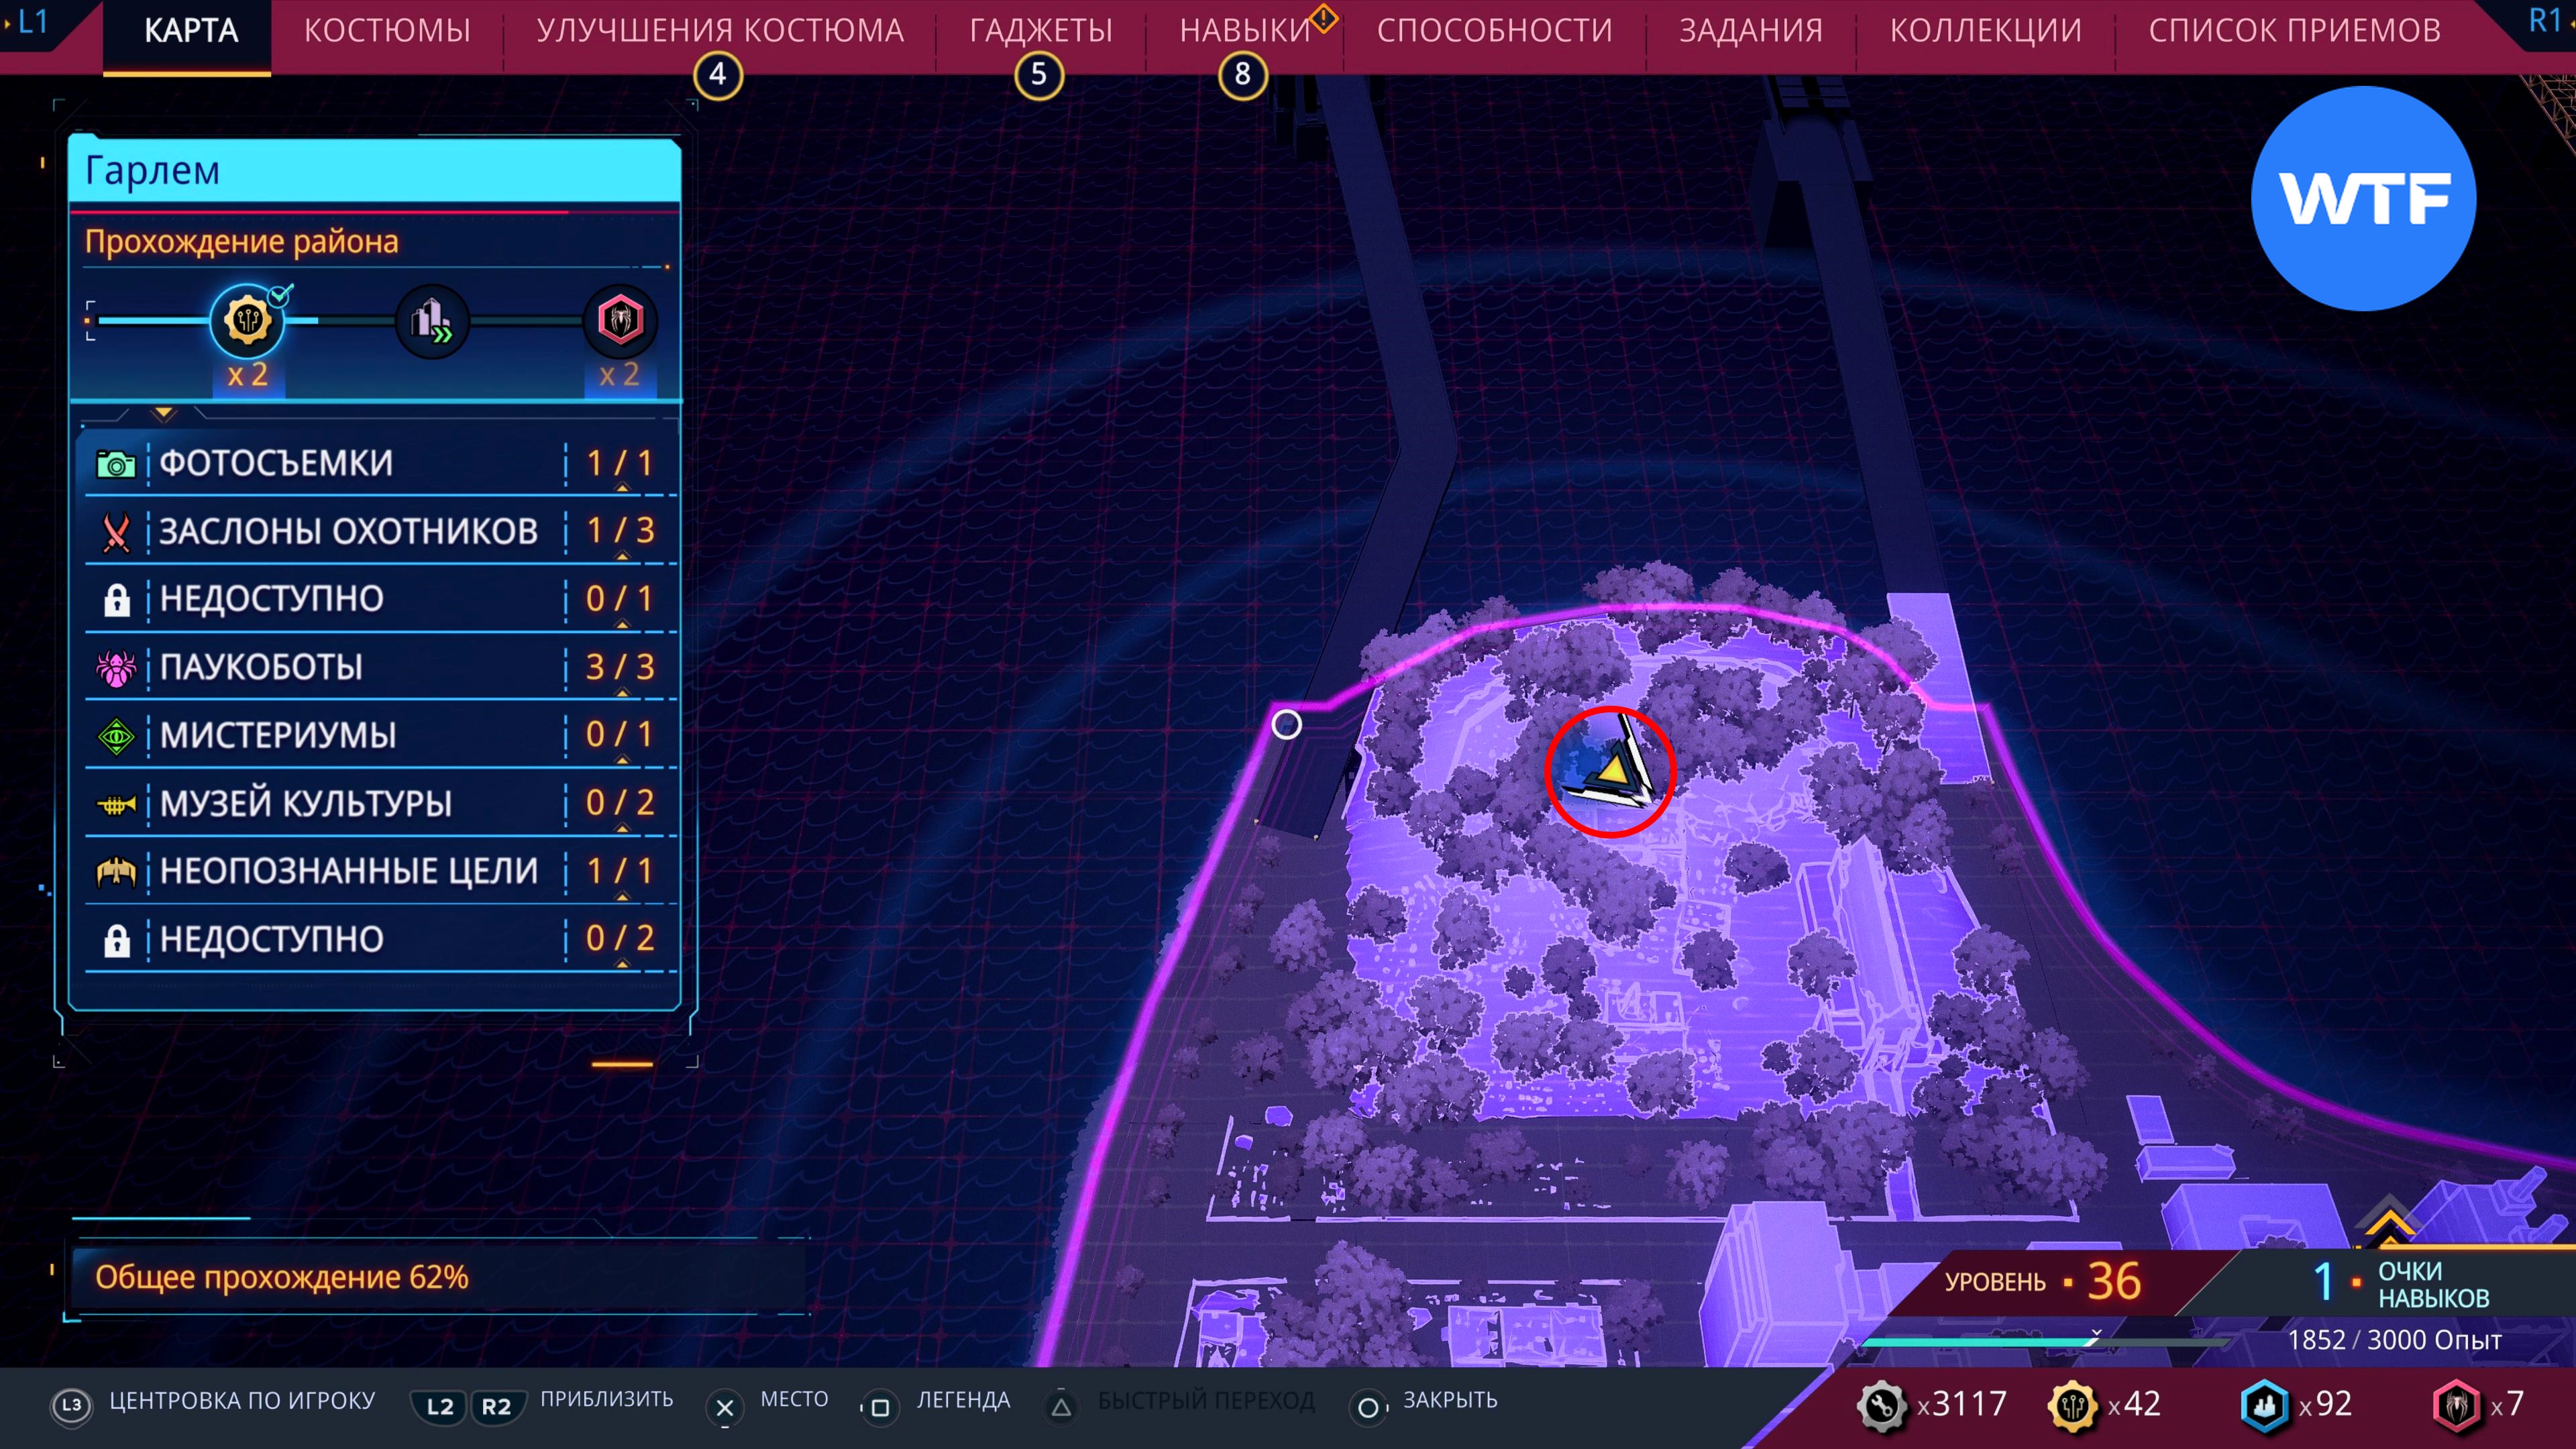Click the white circle waypoint on the map

[1286, 724]
